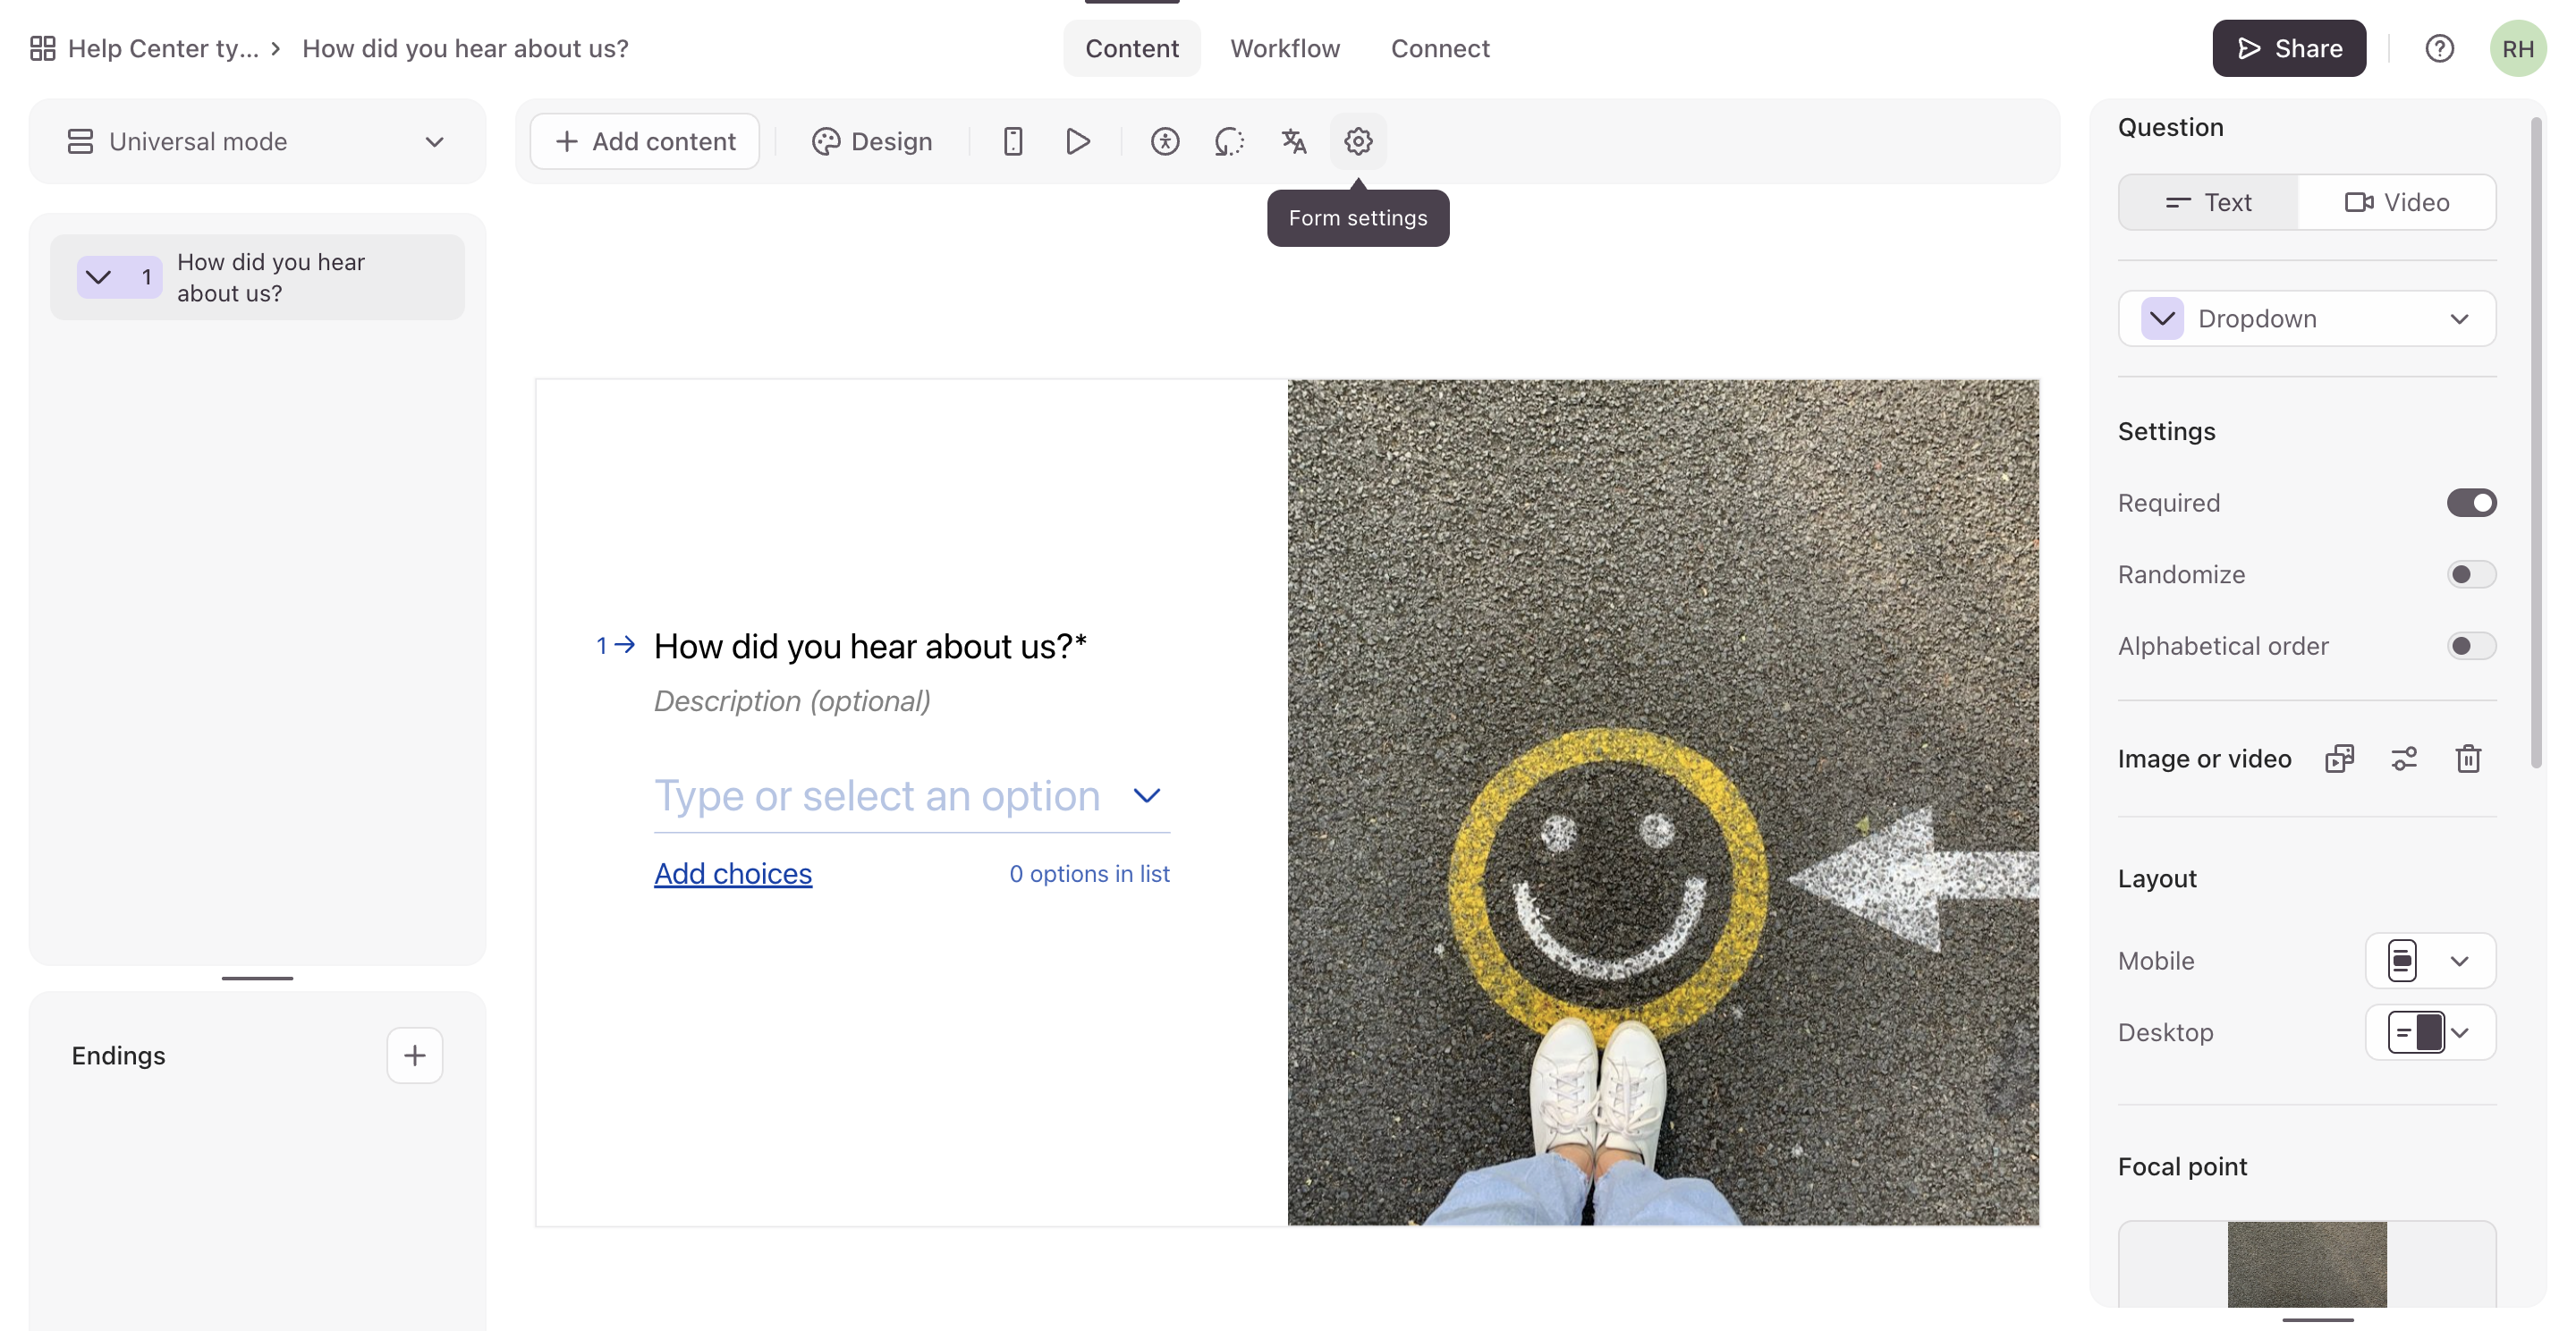Viewport: 2576px width, 1331px height.
Task: Open the Type or select an option dropdown
Action: 911,796
